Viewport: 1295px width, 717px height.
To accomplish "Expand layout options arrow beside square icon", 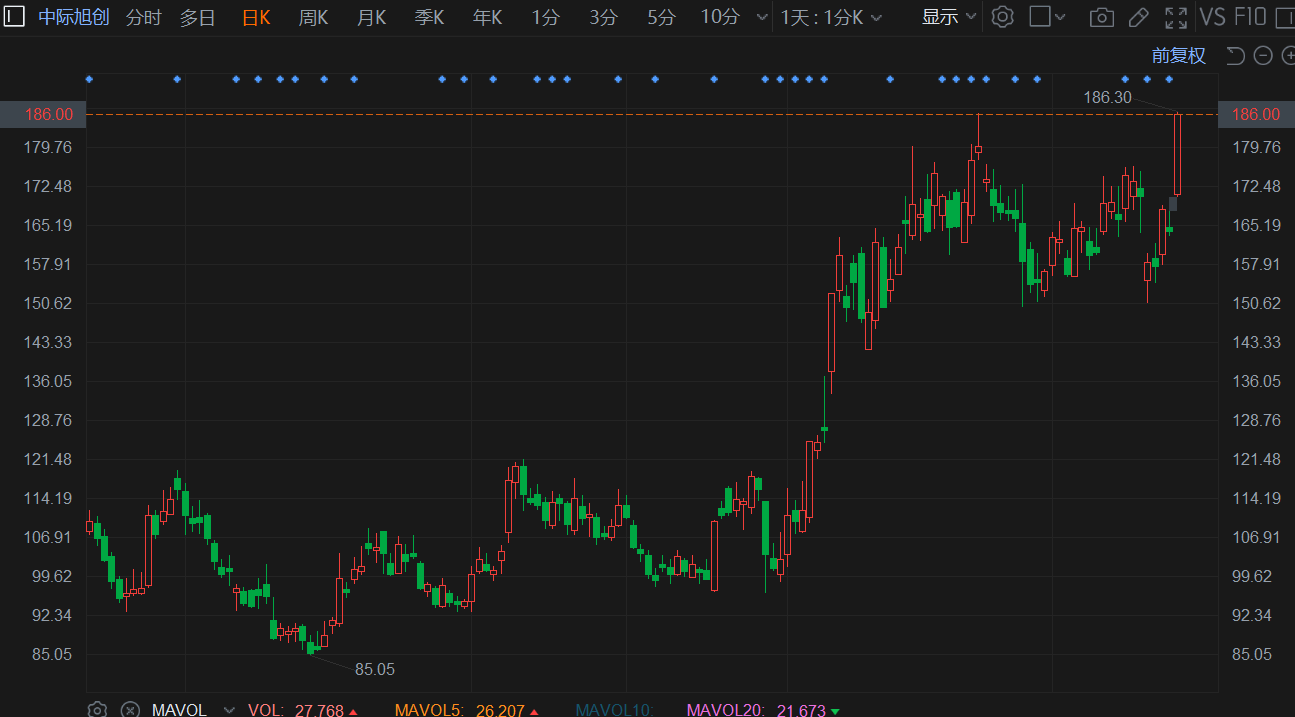I will 1060,17.
